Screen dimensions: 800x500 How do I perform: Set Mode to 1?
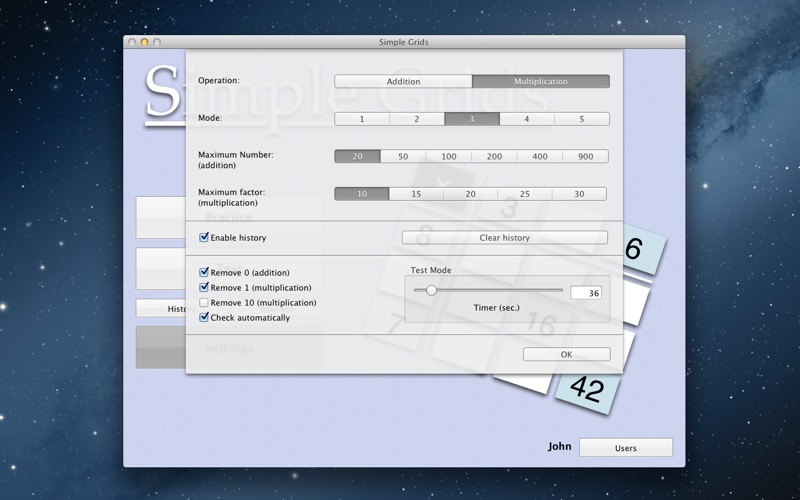coord(362,119)
